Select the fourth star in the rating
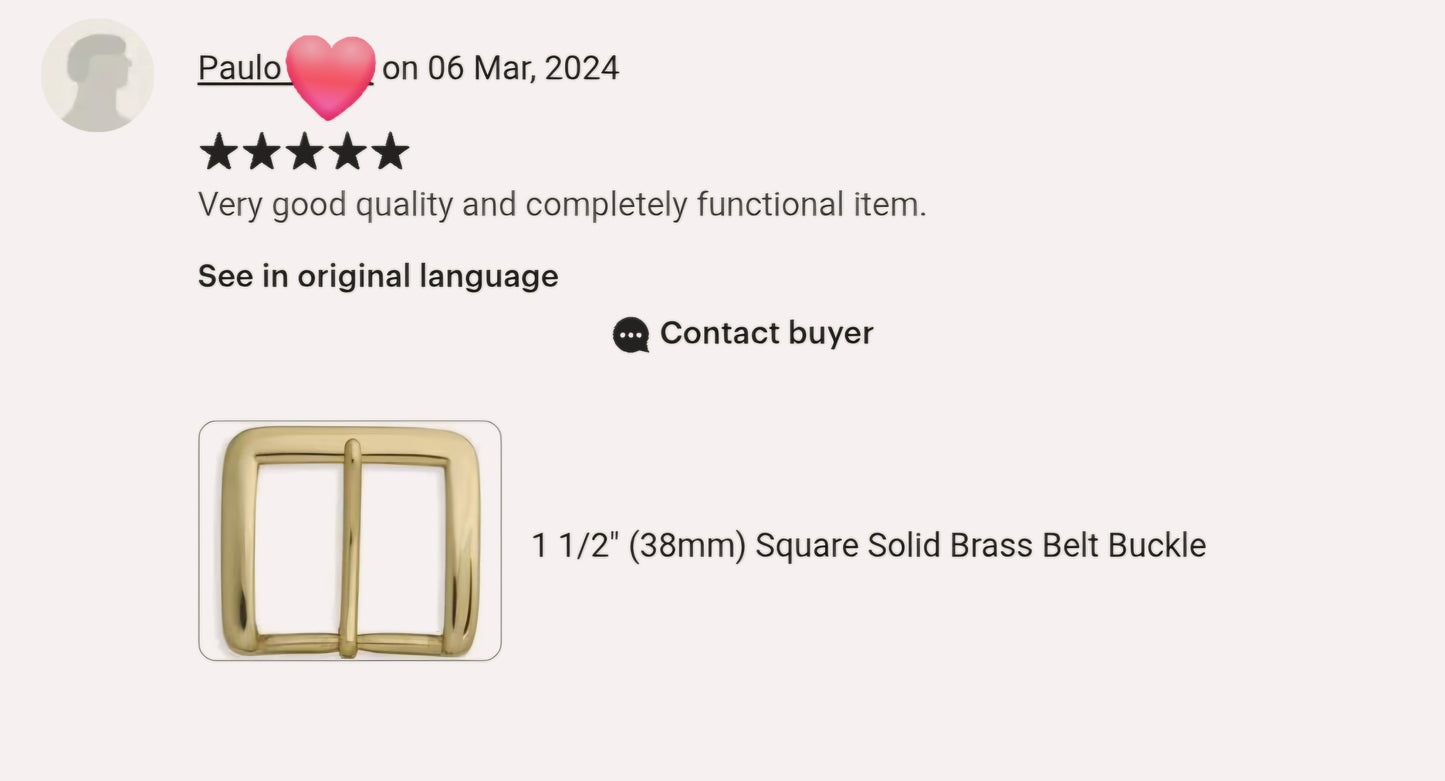This screenshot has width=1445, height=781. (x=347, y=151)
